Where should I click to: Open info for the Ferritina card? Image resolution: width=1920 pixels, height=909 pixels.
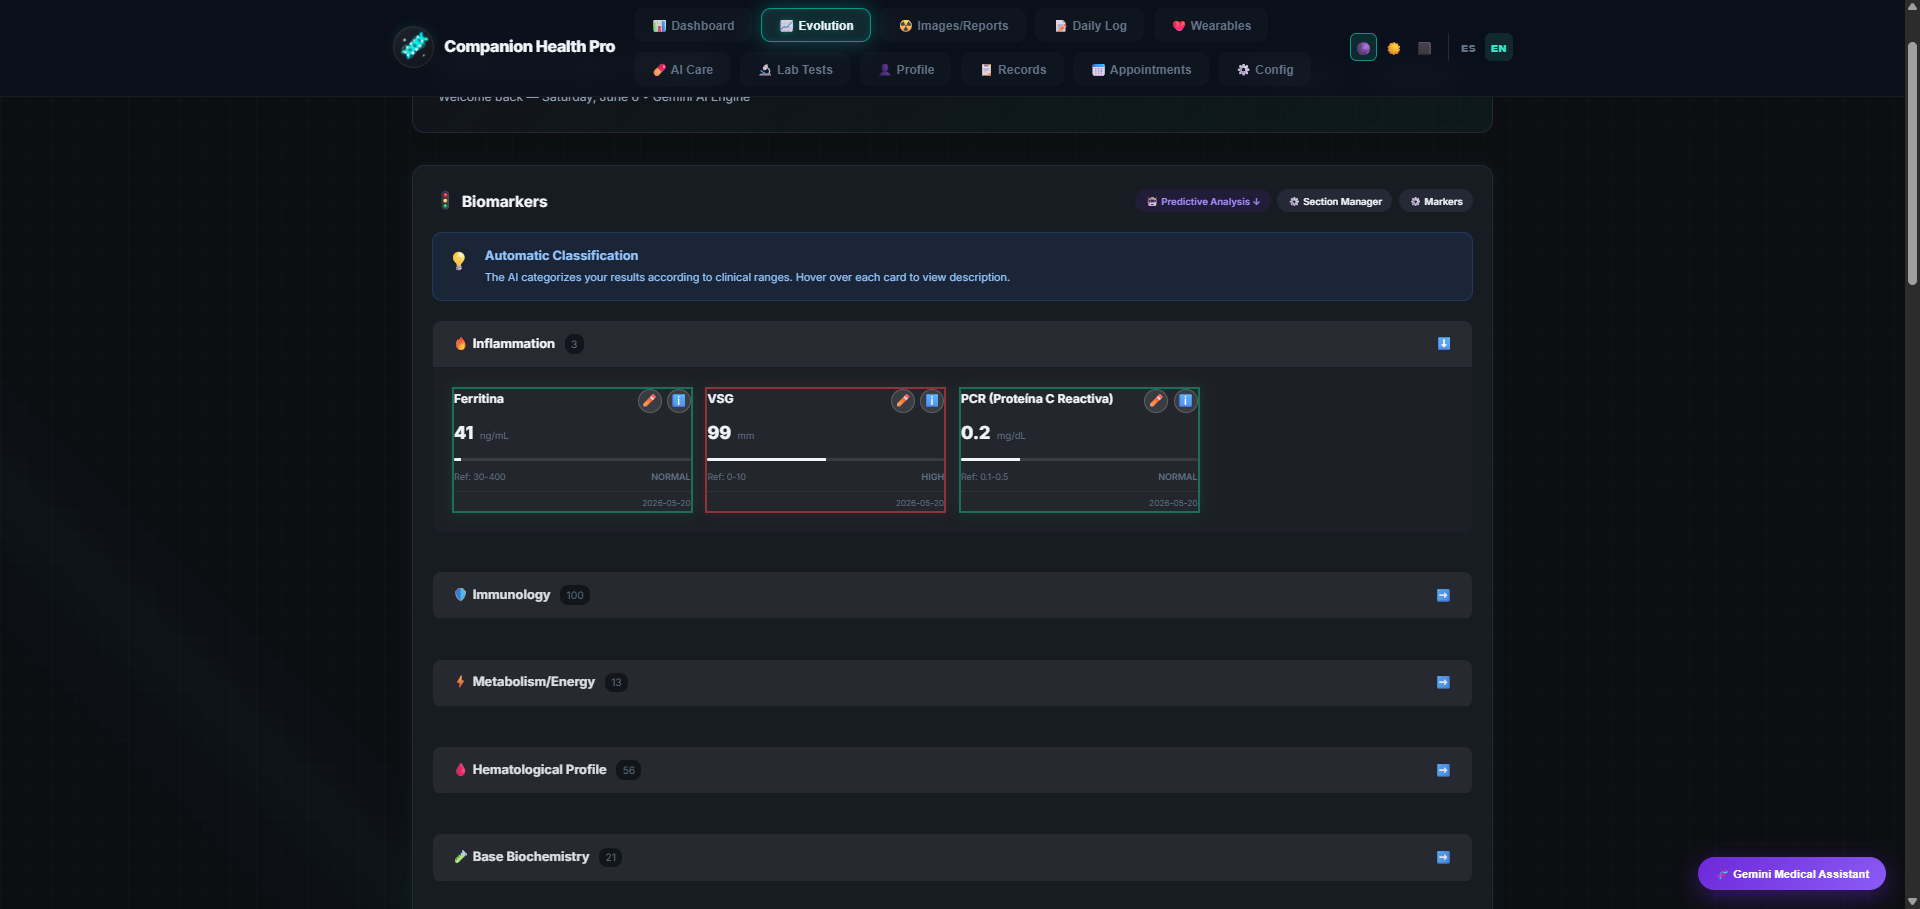click(679, 401)
